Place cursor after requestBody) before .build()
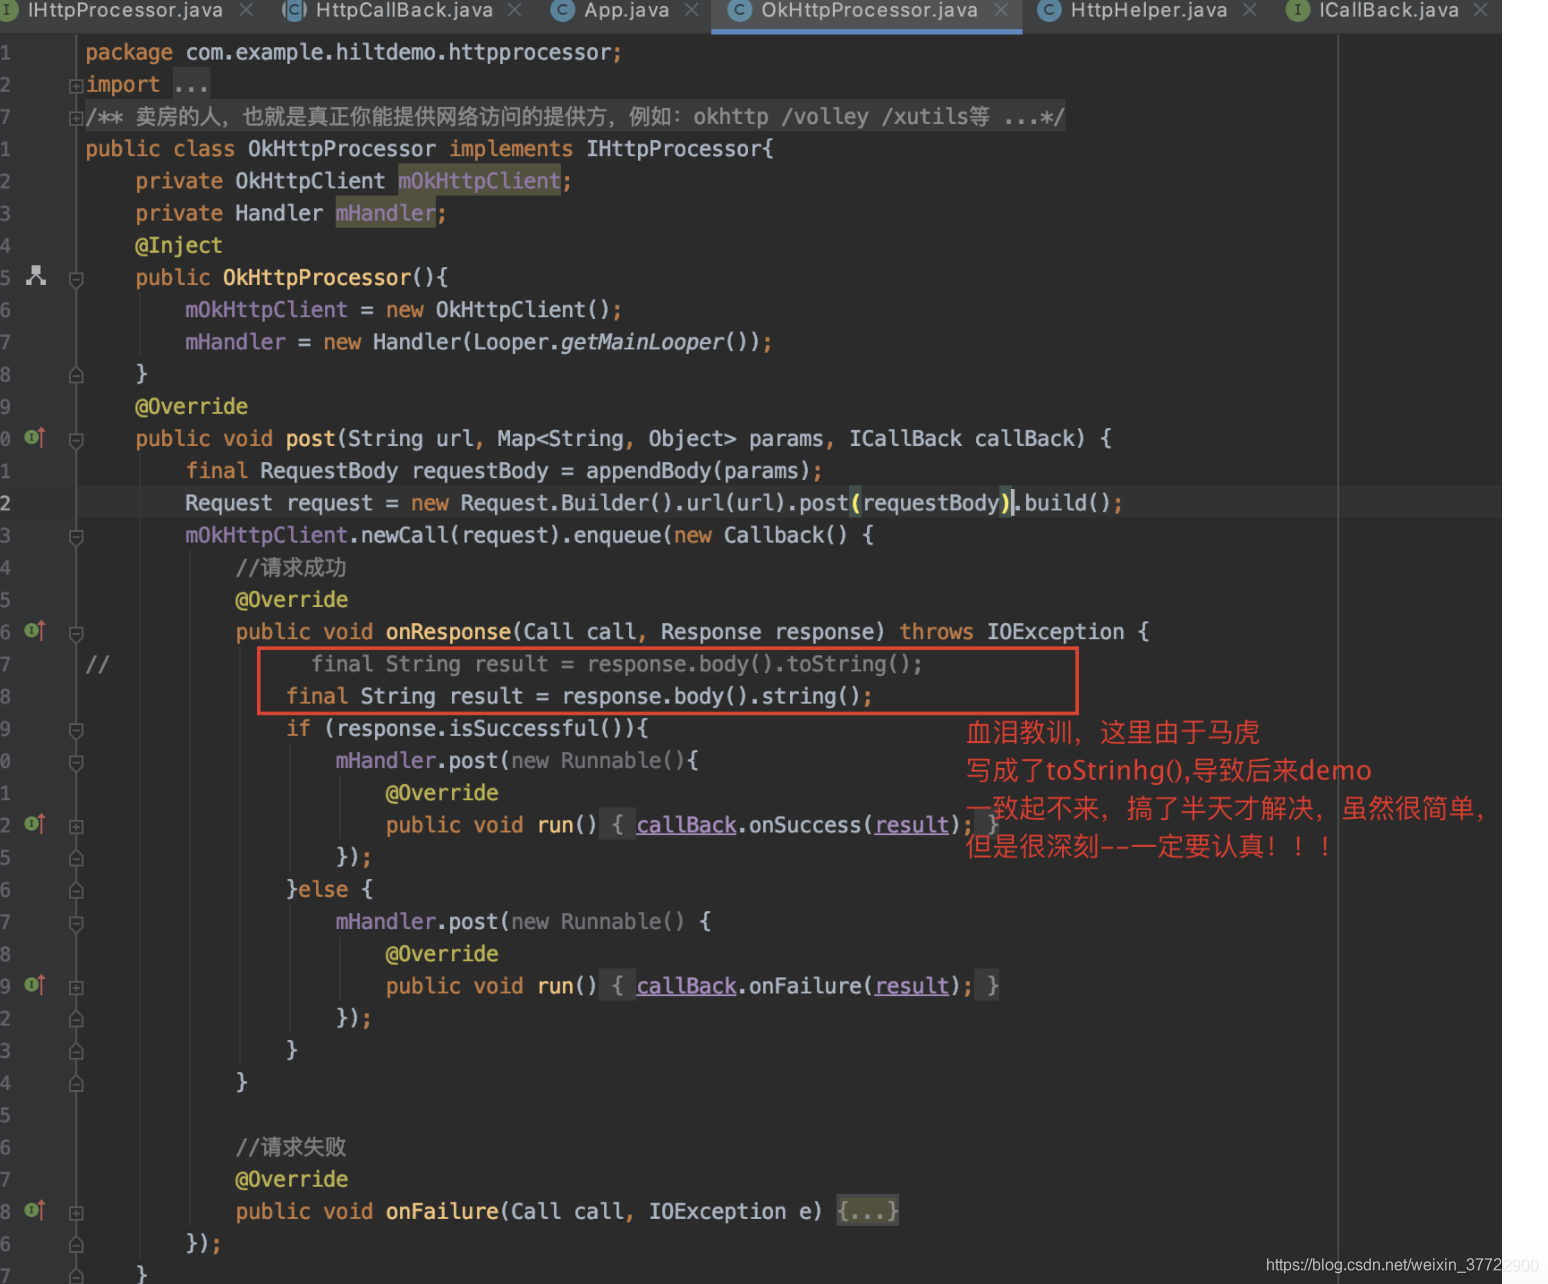This screenshot has height=1284, width=1548. tap(1014, 503)
